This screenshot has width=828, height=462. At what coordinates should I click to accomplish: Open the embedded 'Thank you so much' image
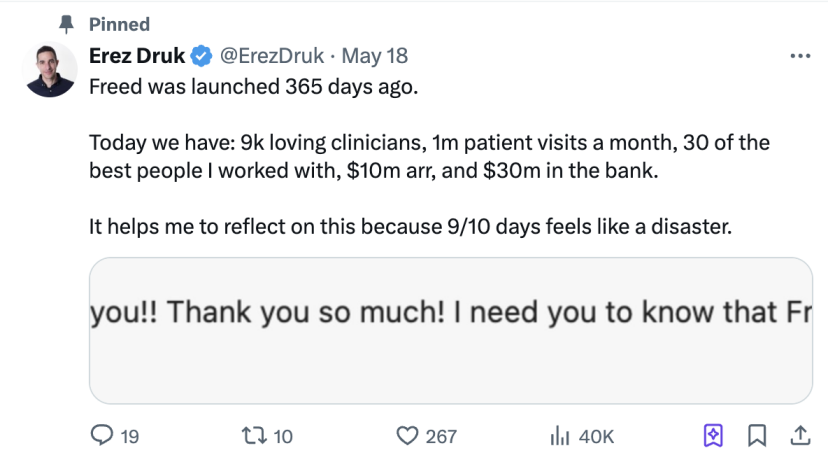click(450, 331)
